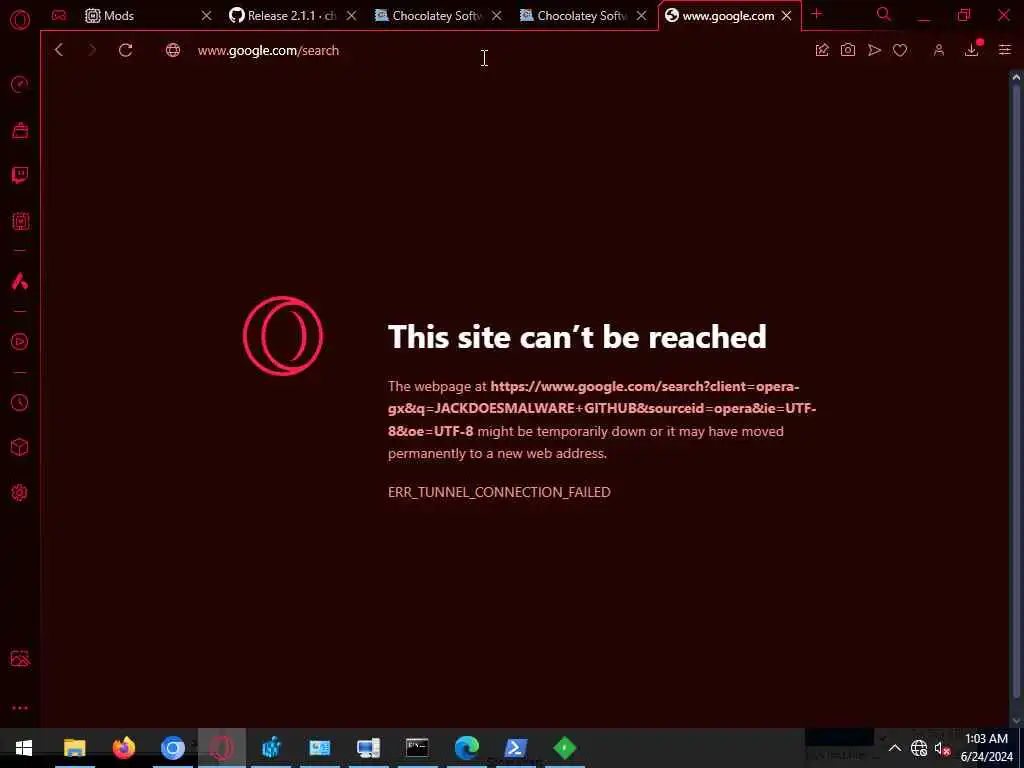Open GX Control speedometer icon
The height and width of the screenshot is (768, 1024).
(20, 84)
